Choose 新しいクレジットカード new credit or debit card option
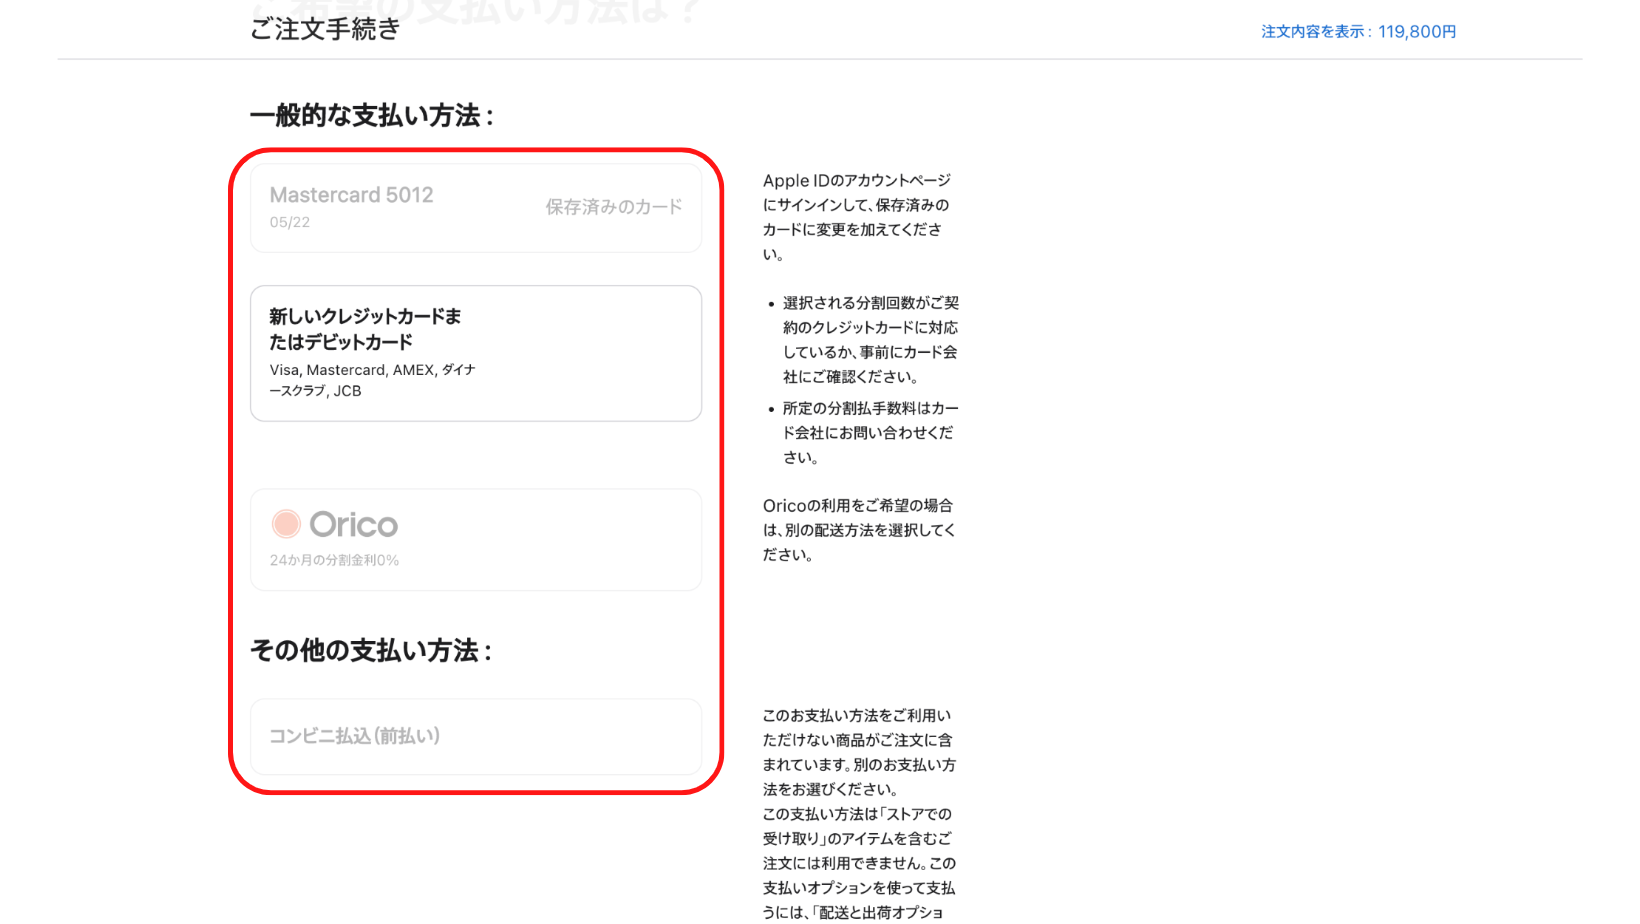This screenshot has height=924, width=1640. (x=476, y=353)
